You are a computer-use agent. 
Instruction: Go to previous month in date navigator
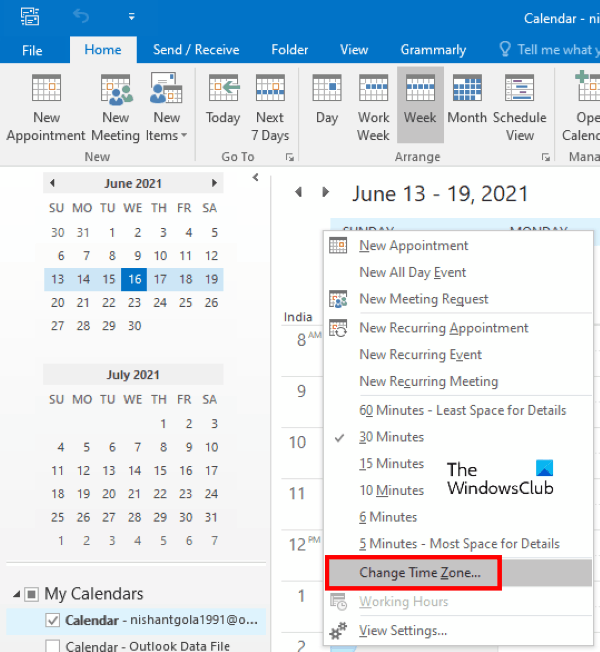coord(52,183)
